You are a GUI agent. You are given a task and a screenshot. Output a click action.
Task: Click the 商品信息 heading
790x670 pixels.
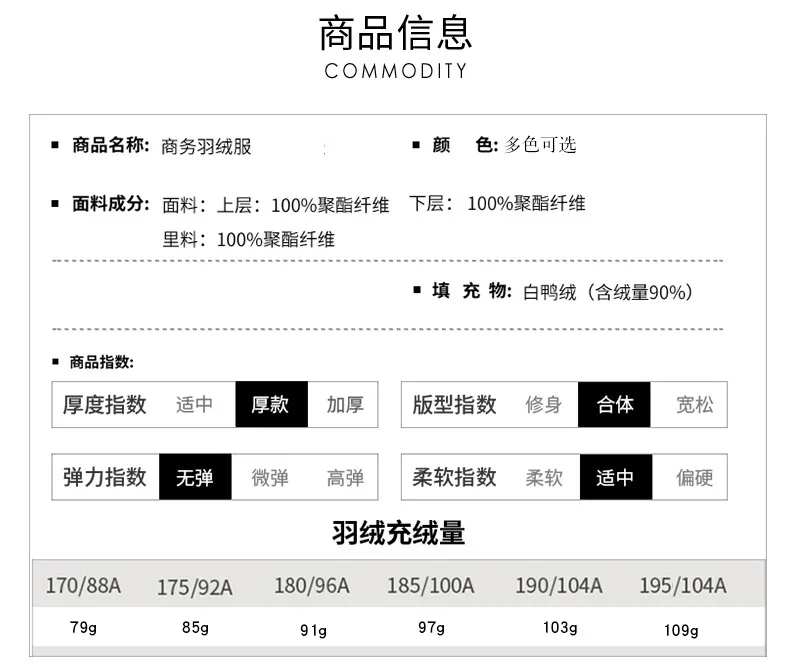(396, 33)
